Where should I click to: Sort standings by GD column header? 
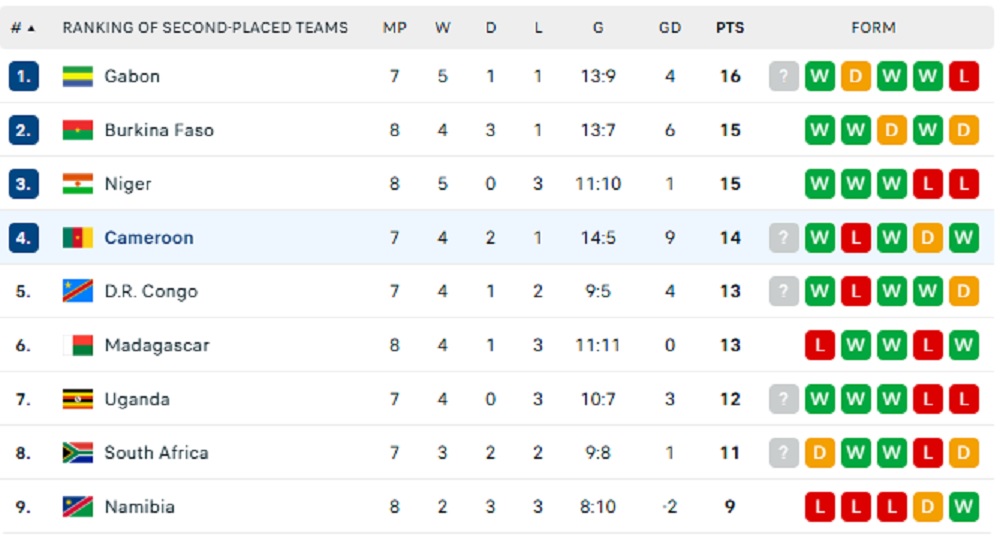670,28
